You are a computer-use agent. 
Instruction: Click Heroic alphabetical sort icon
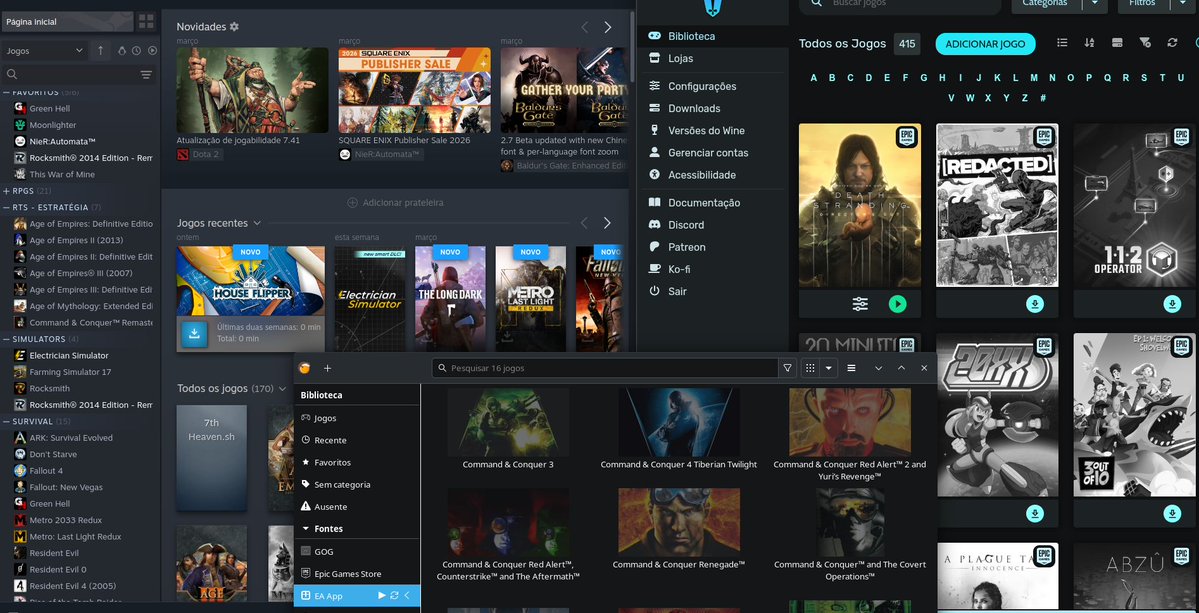pyautogui.click(x=1090, y=43)
